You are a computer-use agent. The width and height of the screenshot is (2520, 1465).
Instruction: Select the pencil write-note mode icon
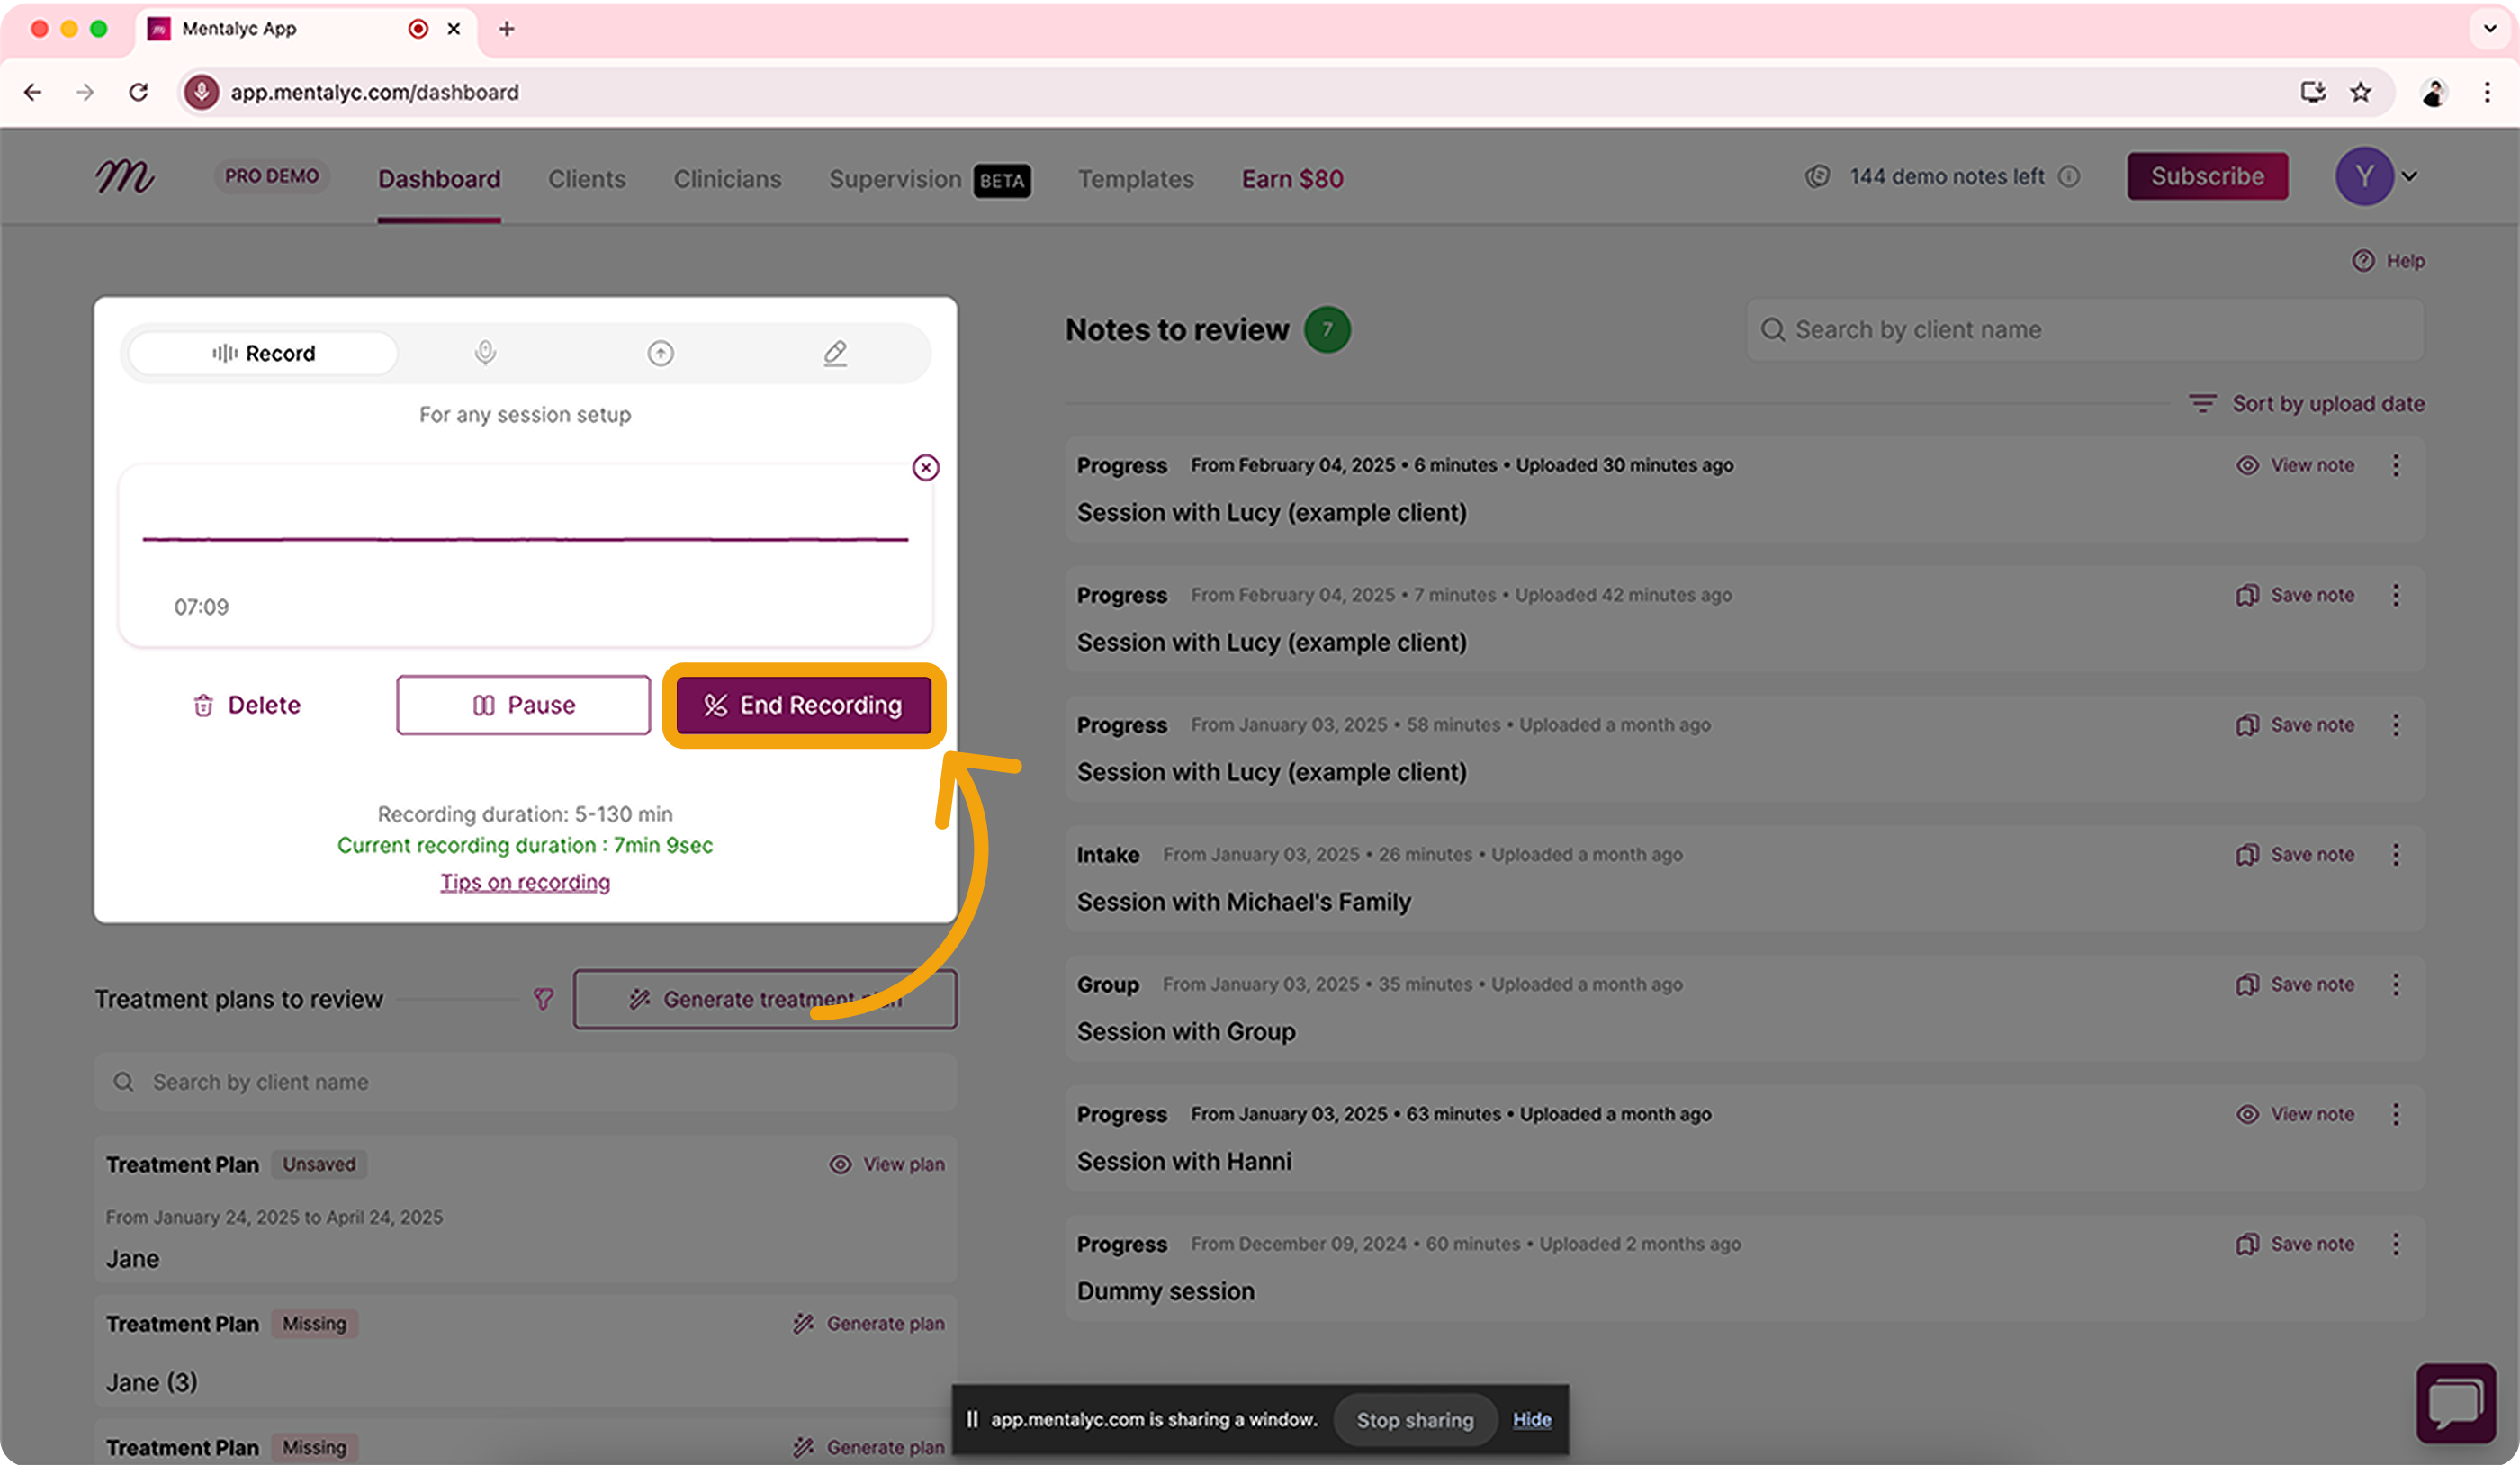(x=835, y=353)
